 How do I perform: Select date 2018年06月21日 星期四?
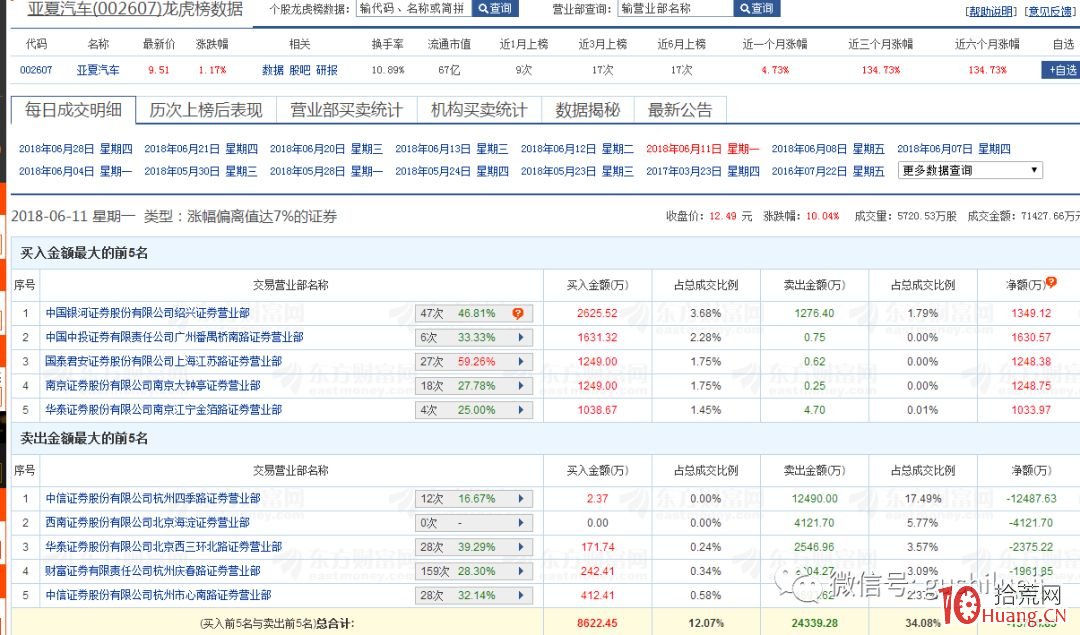pos(201,149)
